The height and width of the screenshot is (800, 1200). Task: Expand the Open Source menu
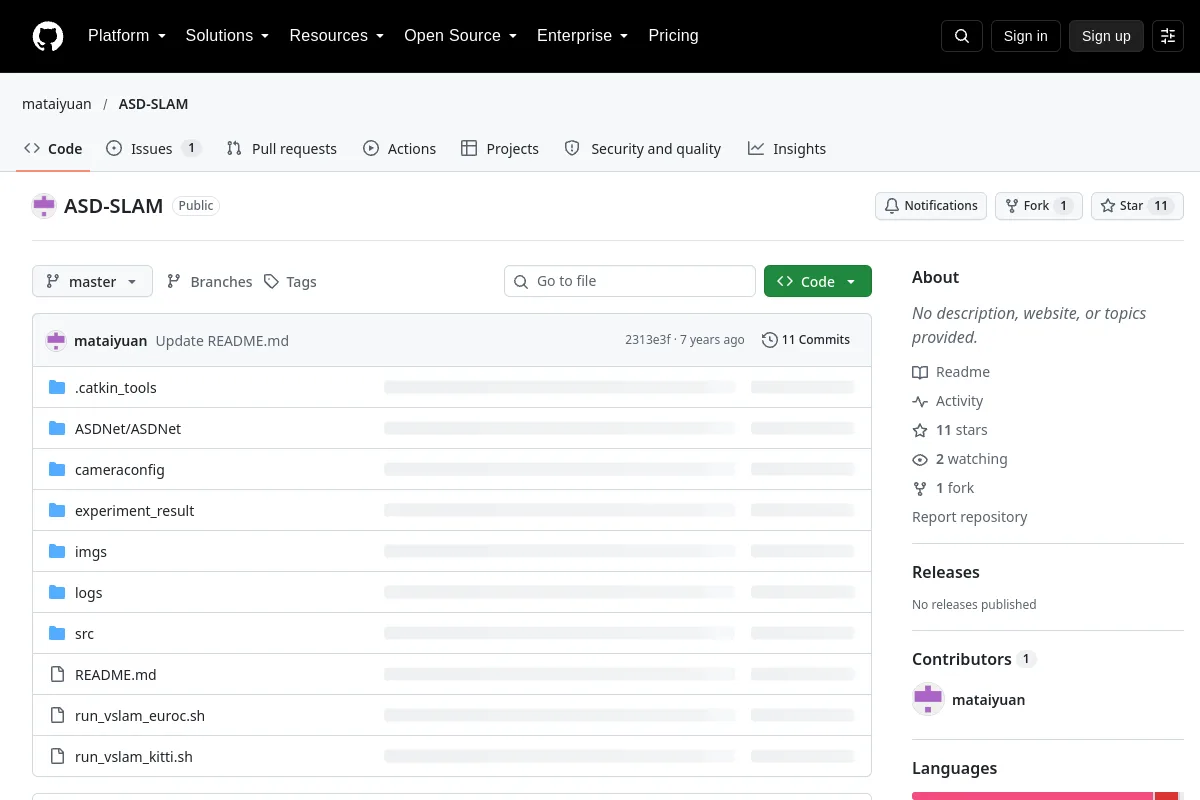461,36
